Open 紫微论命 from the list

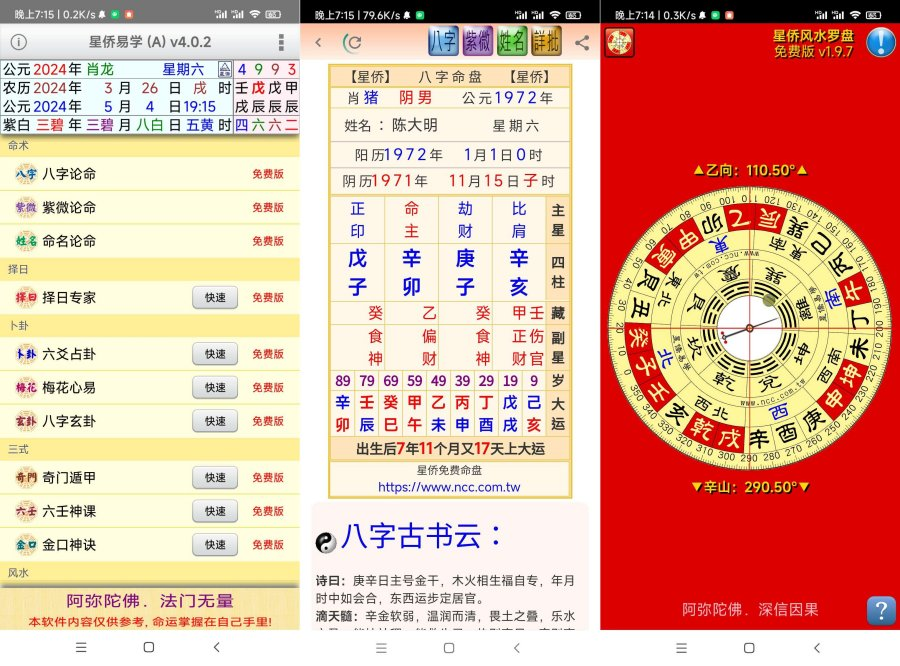coord(70,207)
